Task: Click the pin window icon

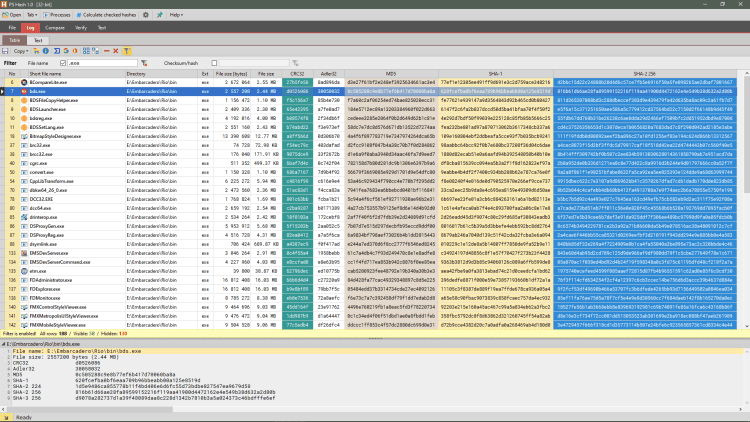Action: pos(160,15)
